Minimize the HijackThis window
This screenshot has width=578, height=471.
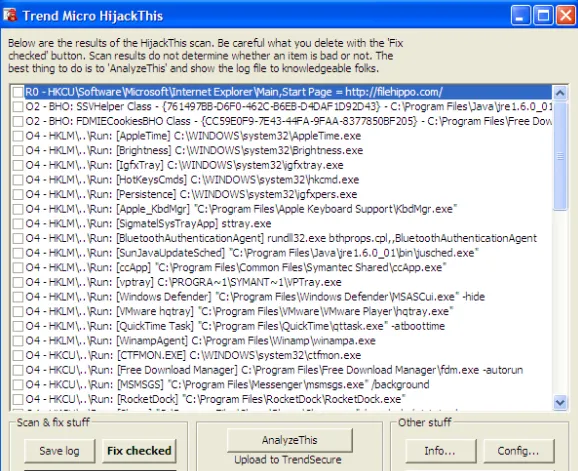click(x=521, y=15)
